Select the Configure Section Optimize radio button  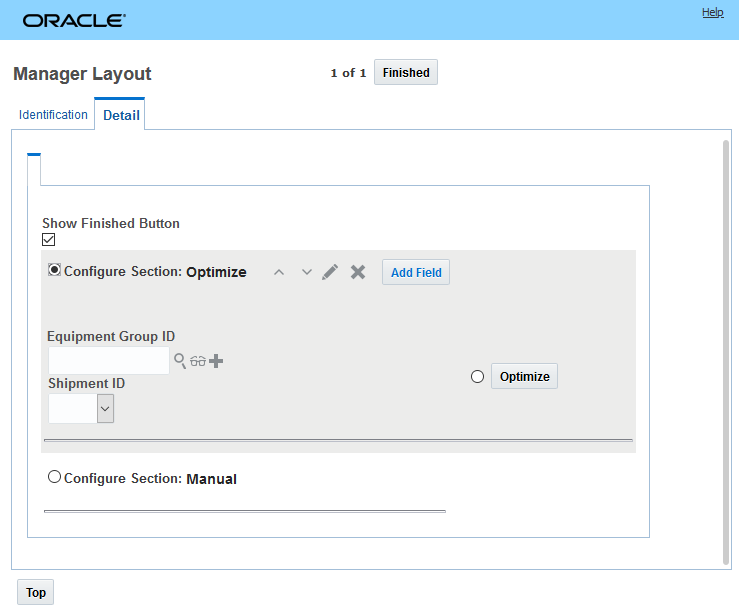point(55,270)
